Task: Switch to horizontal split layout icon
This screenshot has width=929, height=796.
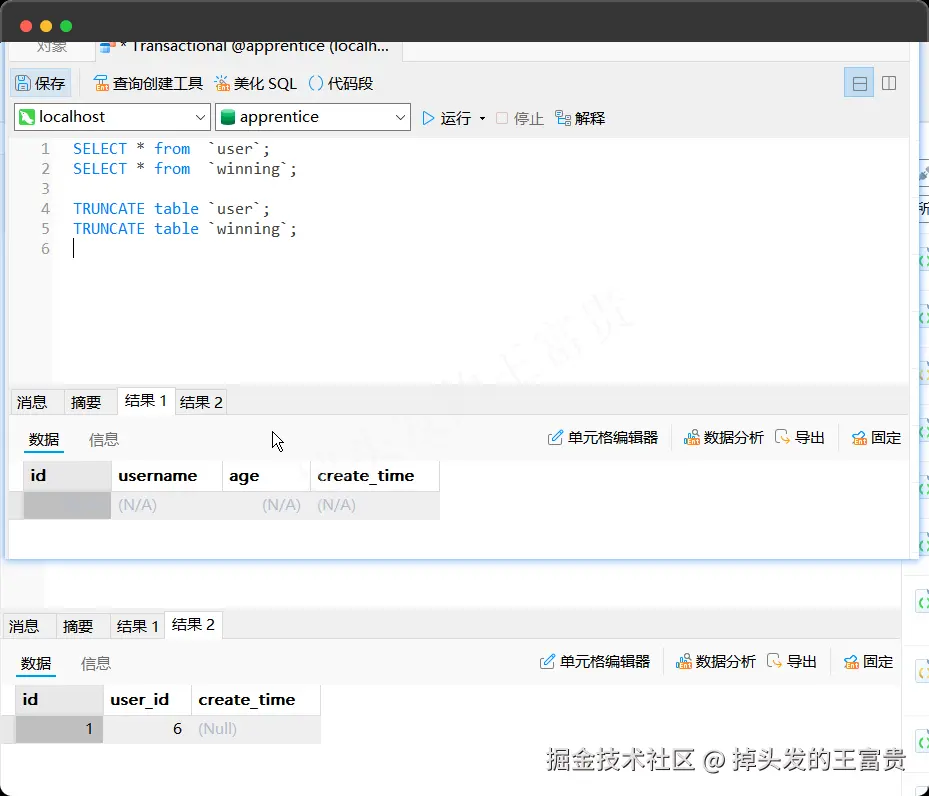Action: pyautogui.click(x=859, y=84)
